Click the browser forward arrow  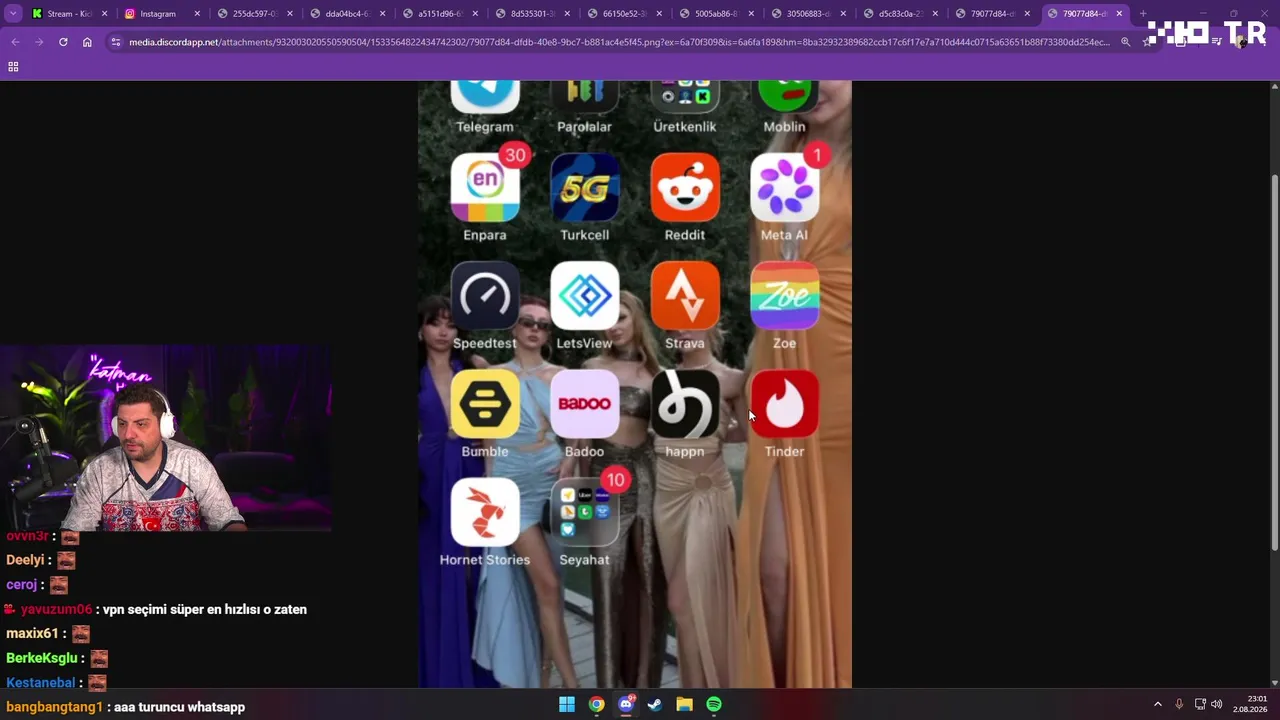tap(39, 42)
